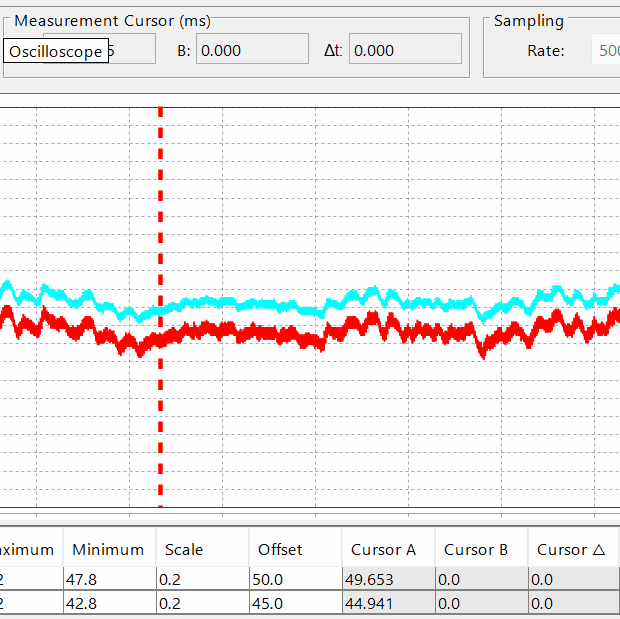
Task: Click the Cursor △ column header
Action: point(573,549)
